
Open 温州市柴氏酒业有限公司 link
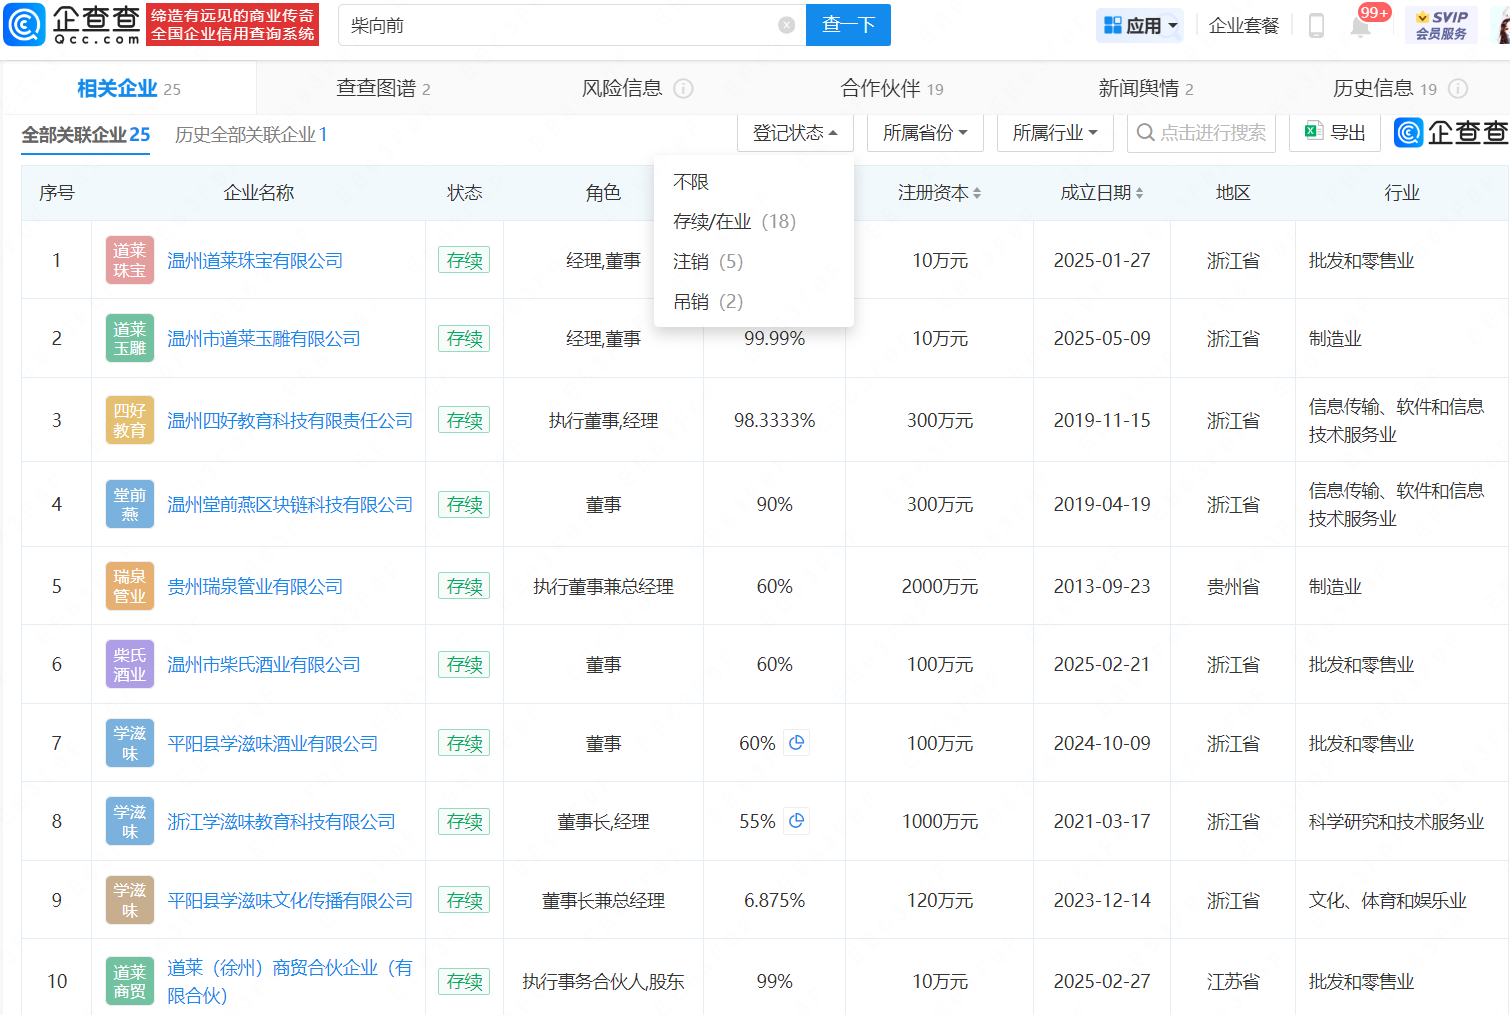point(264,664)
